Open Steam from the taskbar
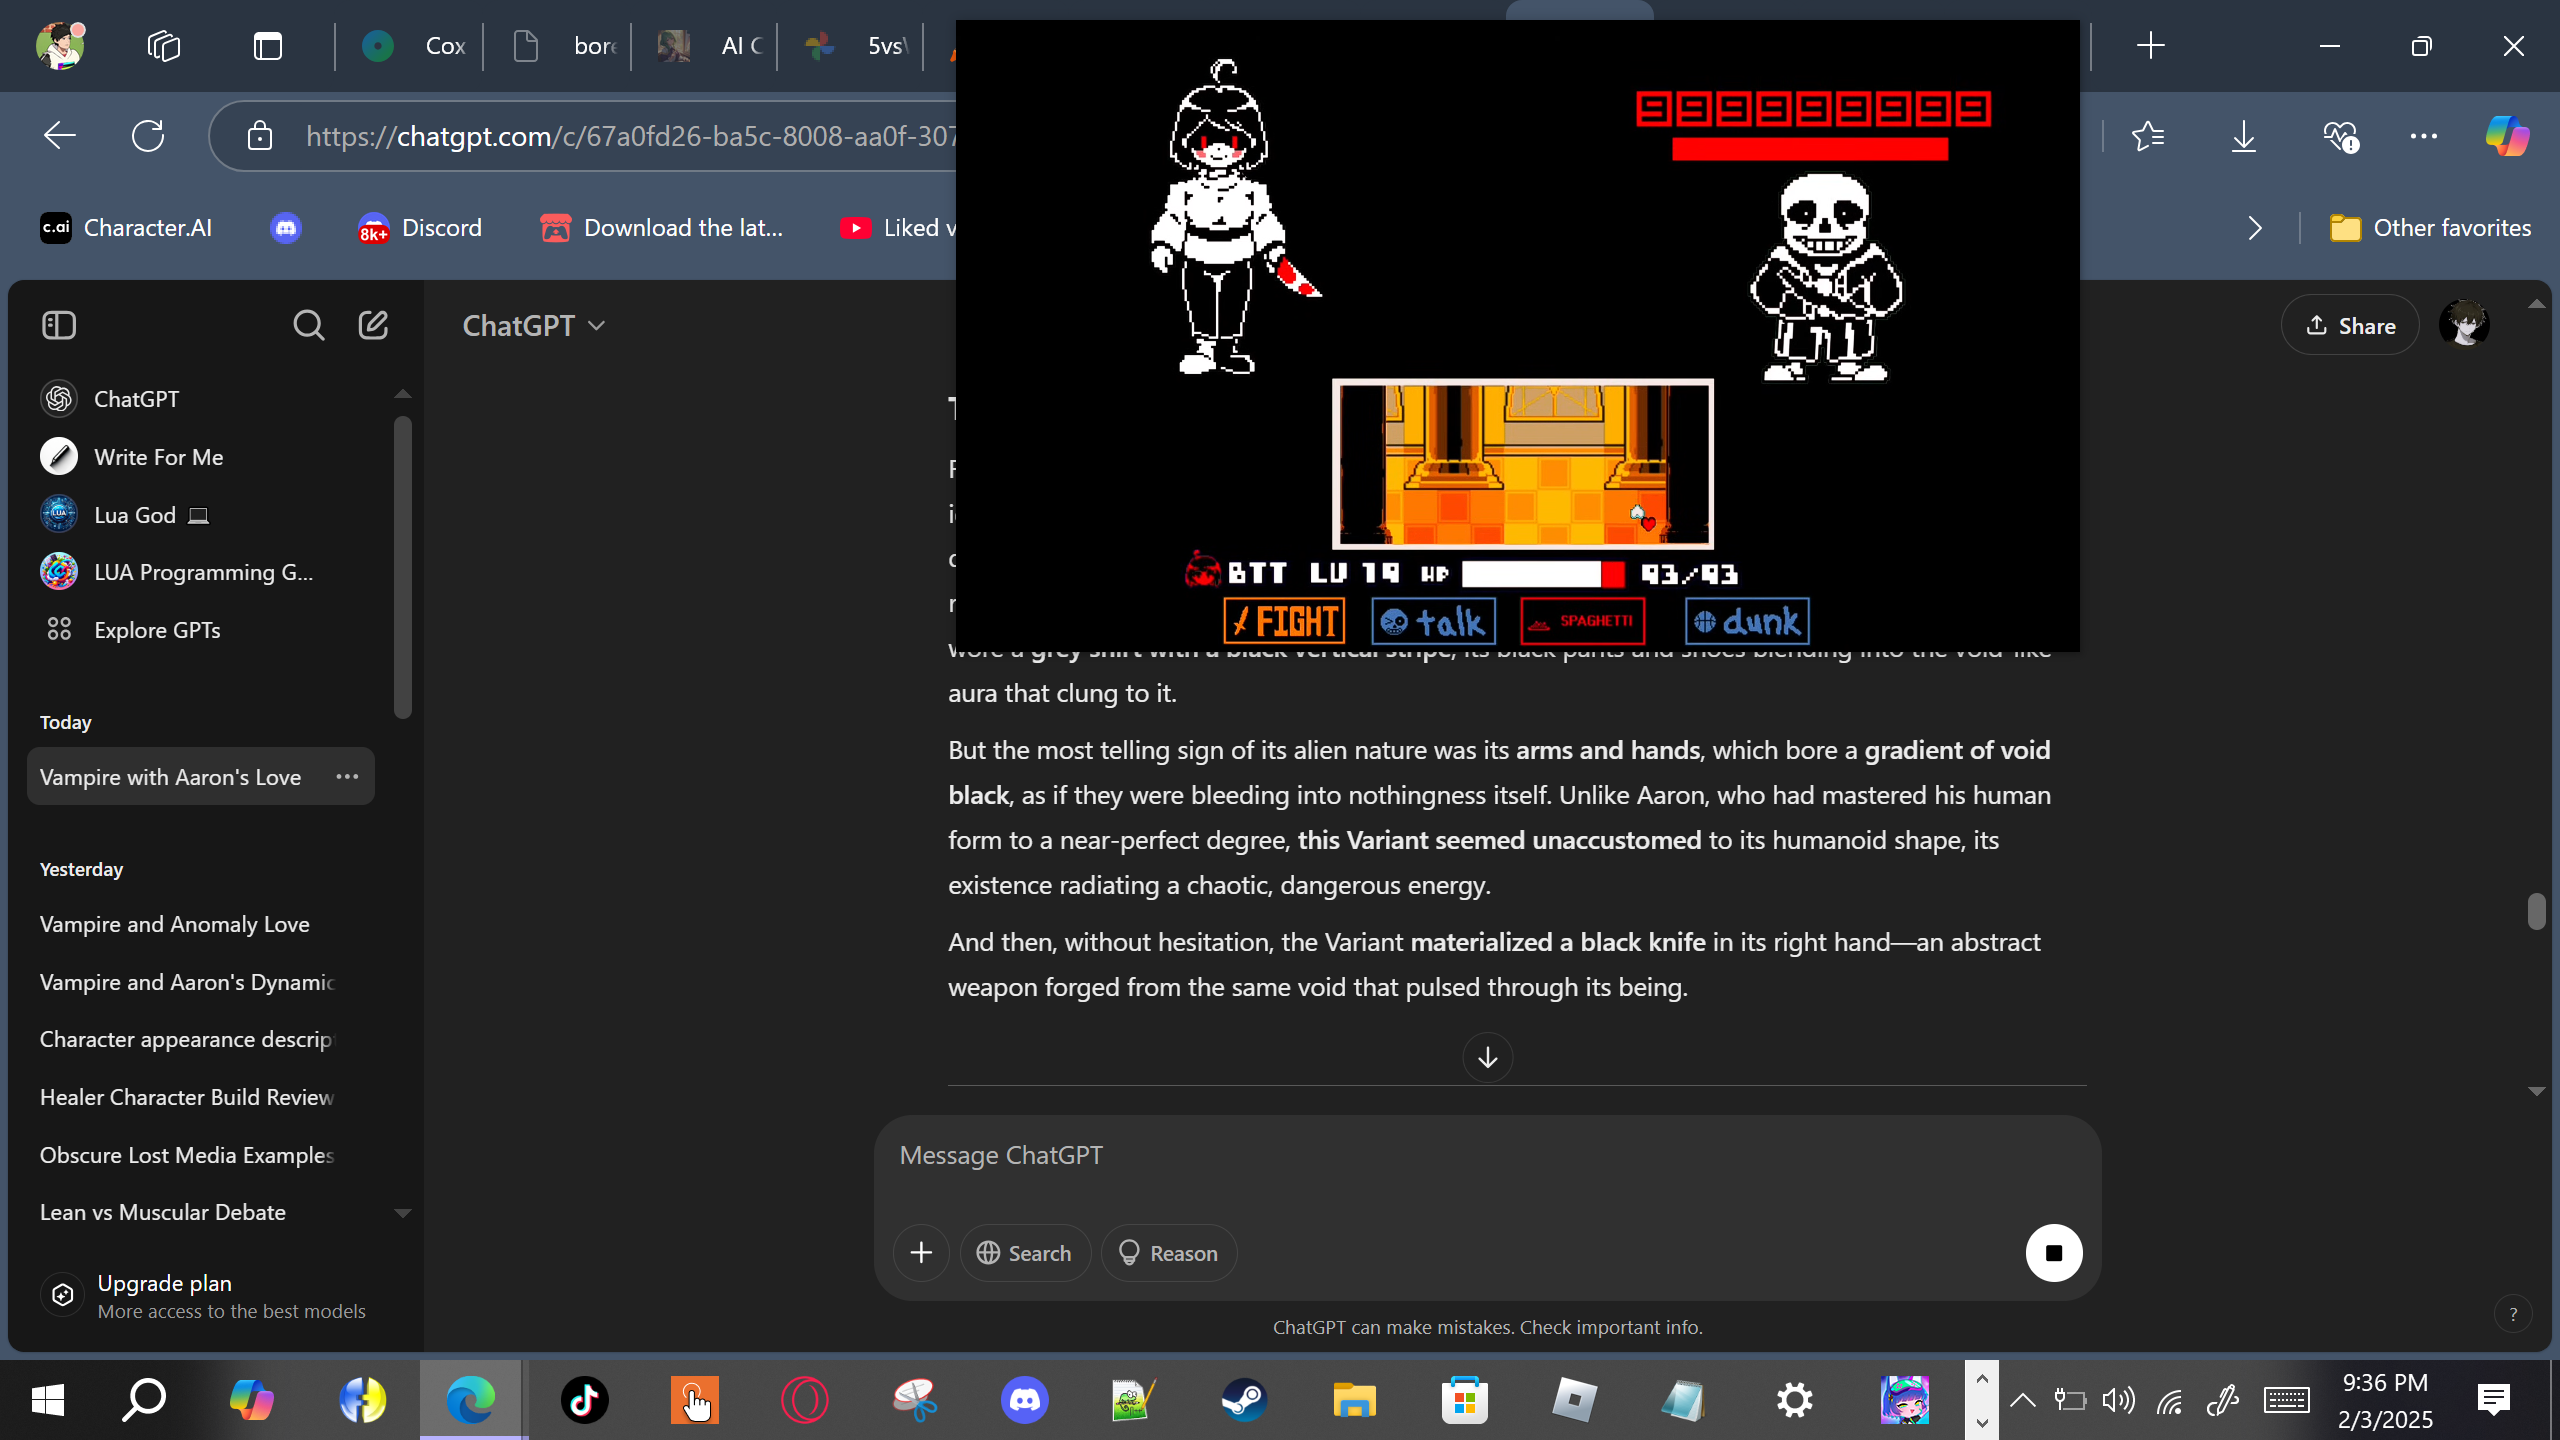2560x1440 pixels. click(1244, 1400)
